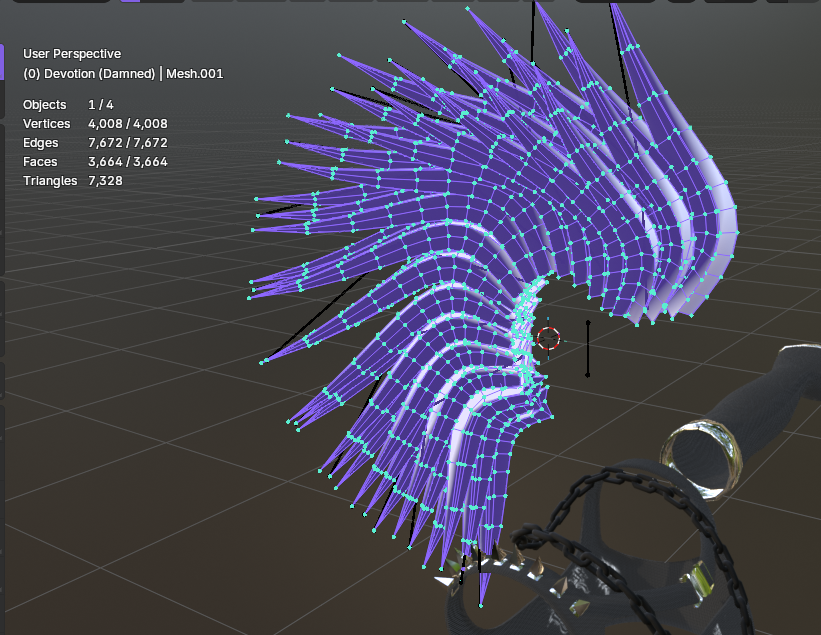821x635 pixels.
Task: Click the Edges statistic line
Action: pos(95,142)
